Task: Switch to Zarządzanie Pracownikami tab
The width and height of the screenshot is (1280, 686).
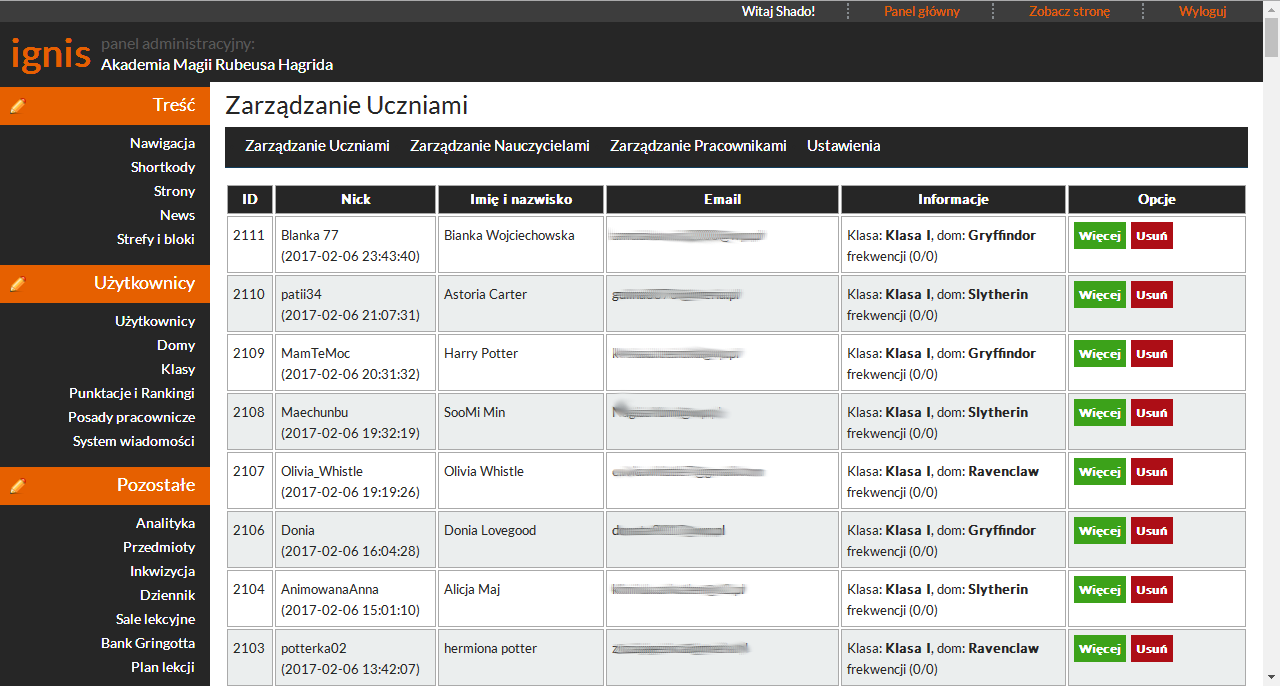Action: (698, 146)
